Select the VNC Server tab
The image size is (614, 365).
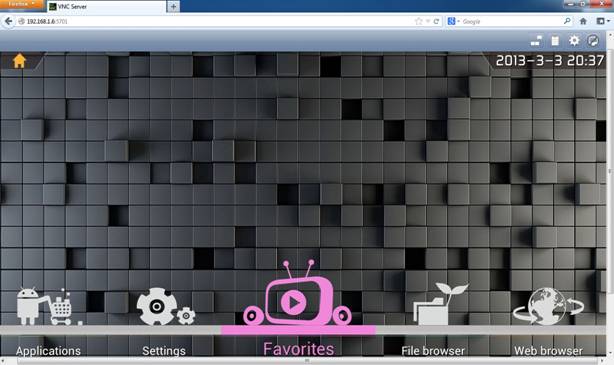[x=106, y=7]
